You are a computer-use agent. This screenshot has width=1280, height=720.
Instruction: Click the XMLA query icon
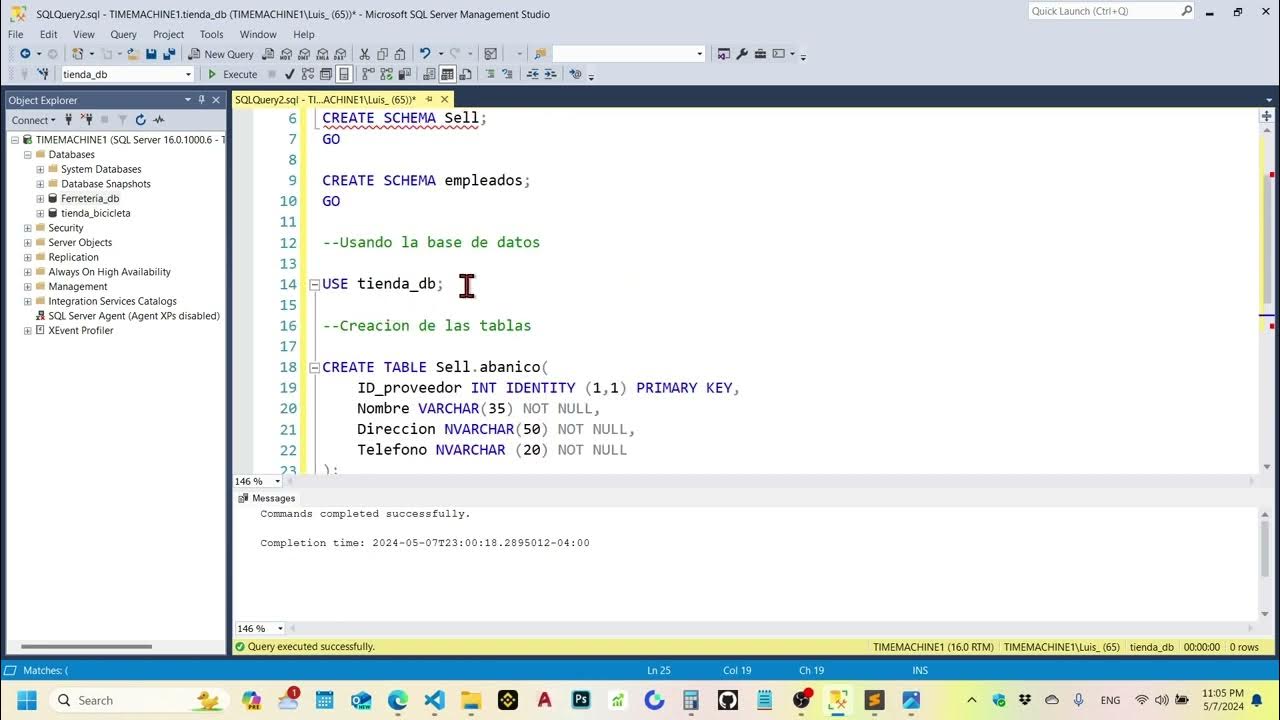click(x=322, y=54)
